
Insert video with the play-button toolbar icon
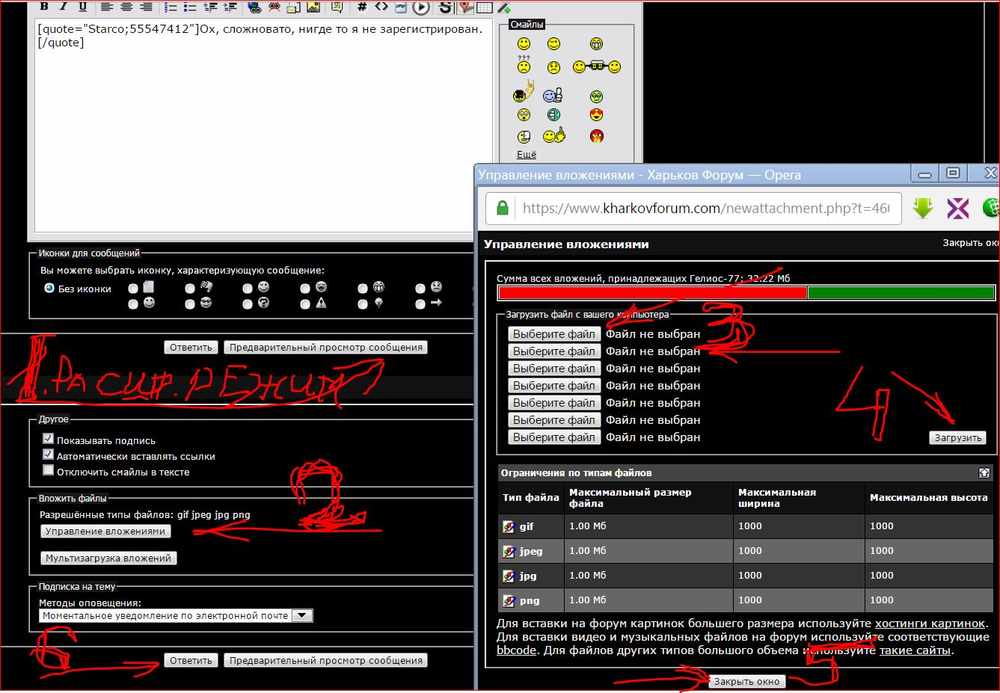tap(421, 8)
